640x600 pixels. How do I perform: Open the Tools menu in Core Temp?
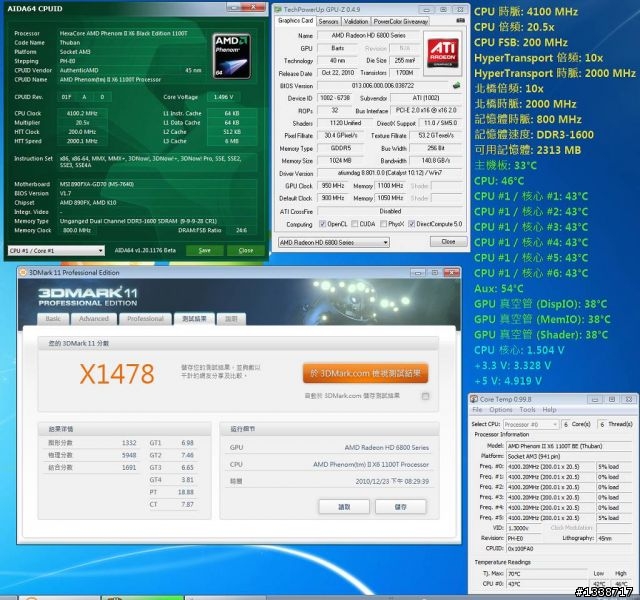527,409
